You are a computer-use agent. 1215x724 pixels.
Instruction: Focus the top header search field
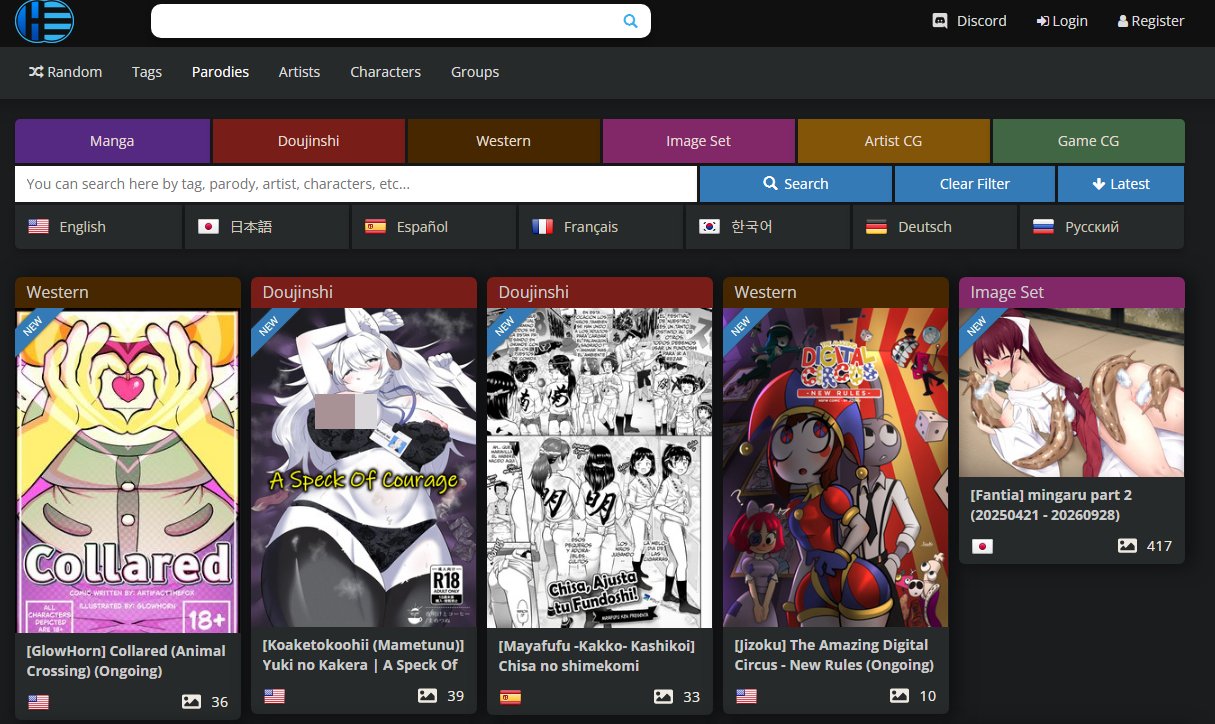(400, 21)
